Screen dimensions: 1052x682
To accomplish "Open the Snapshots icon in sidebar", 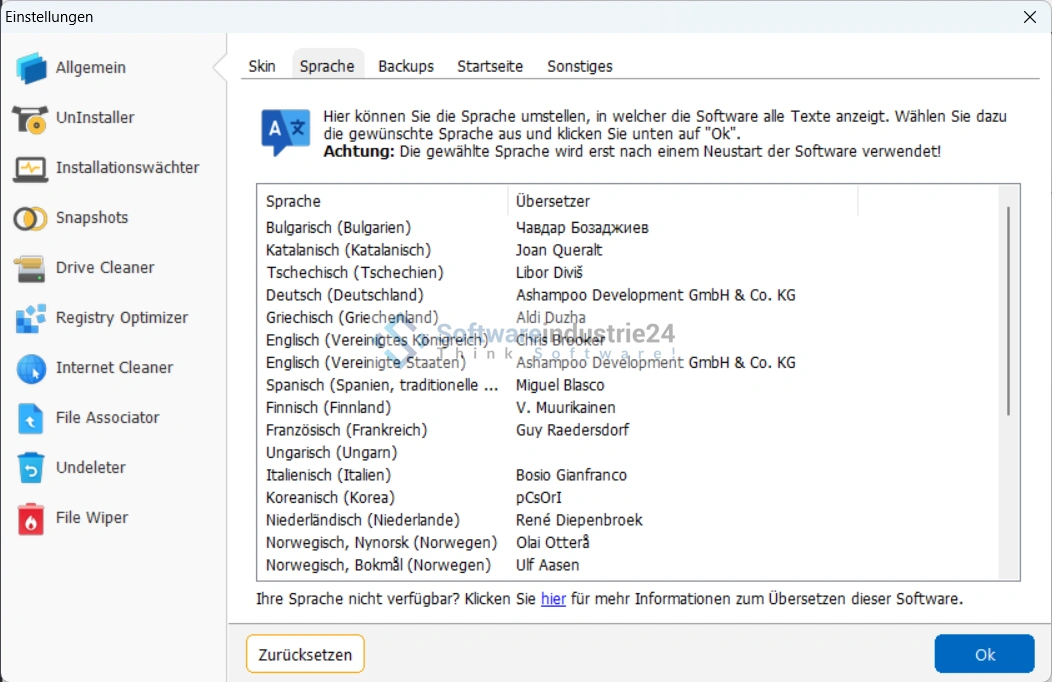I will tap(30, 218).
